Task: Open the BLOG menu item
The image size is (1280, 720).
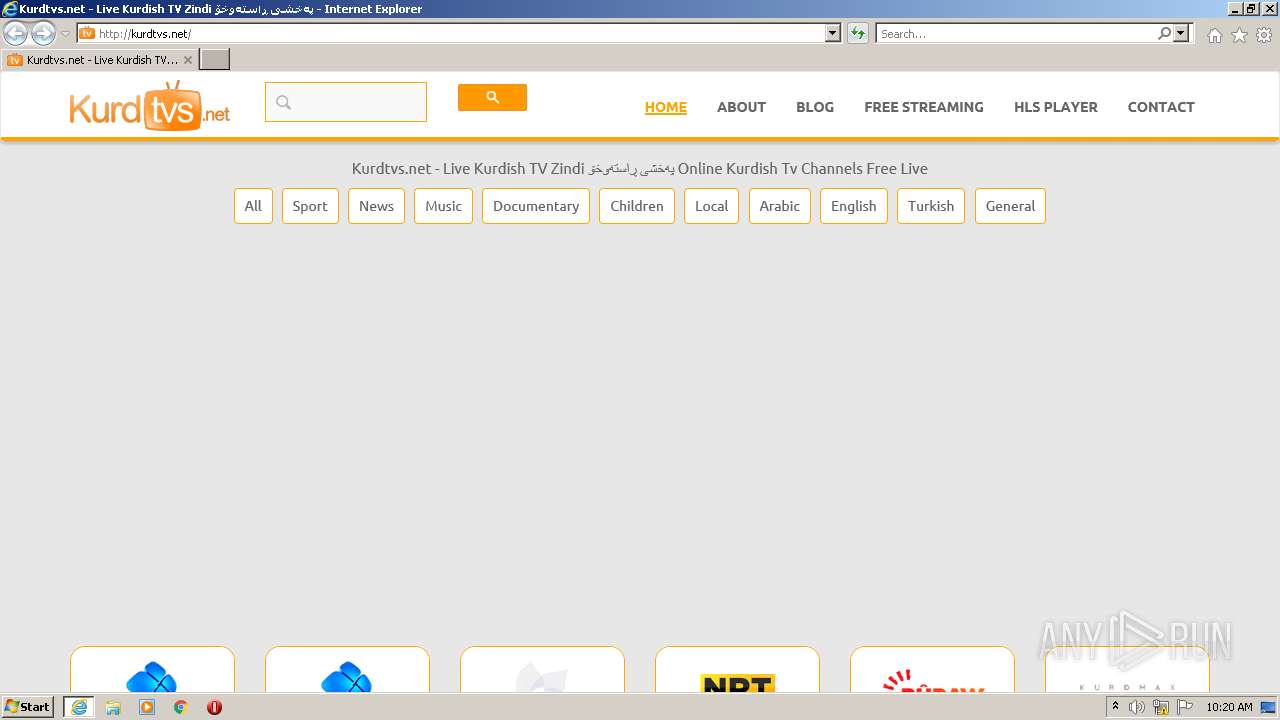Action: point(815,107)
